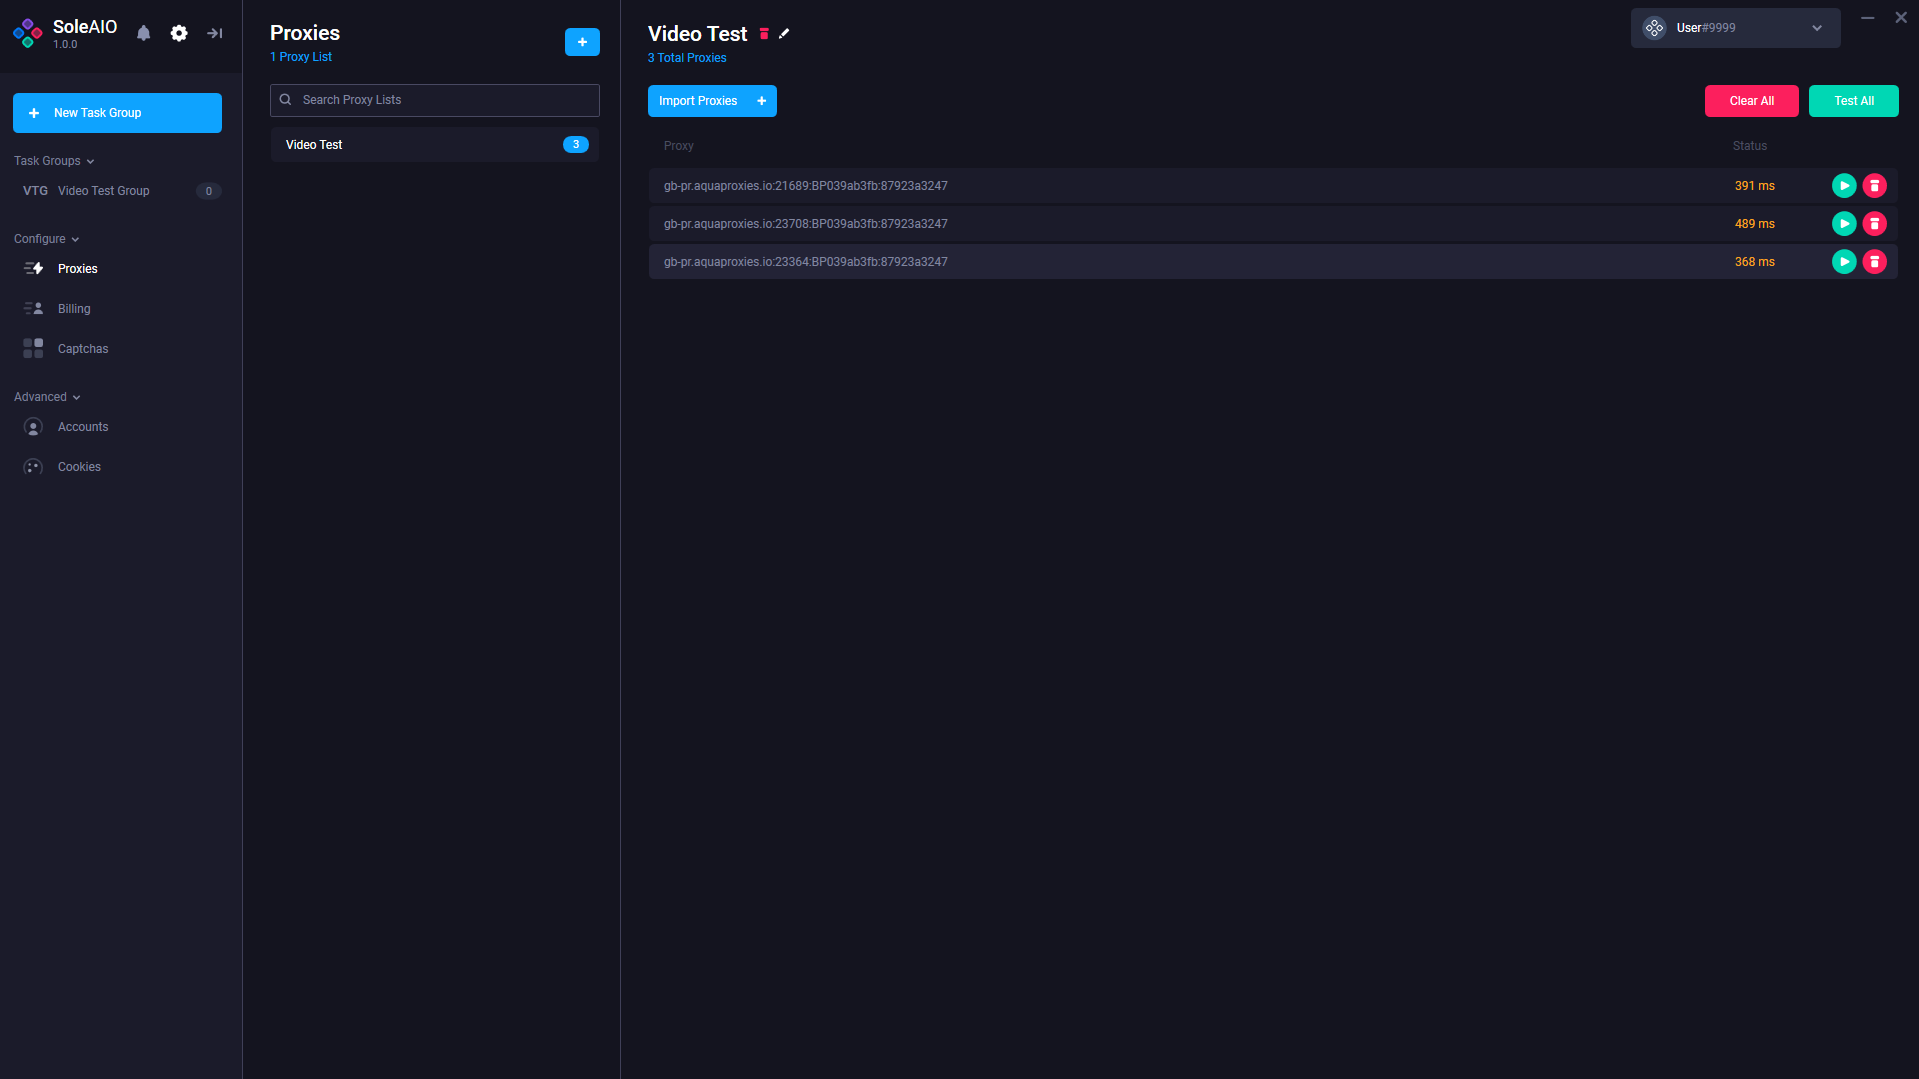Run test on the 368 ms proxy
Screen dimensions: 1919x1079
[x=1844, y=262]
